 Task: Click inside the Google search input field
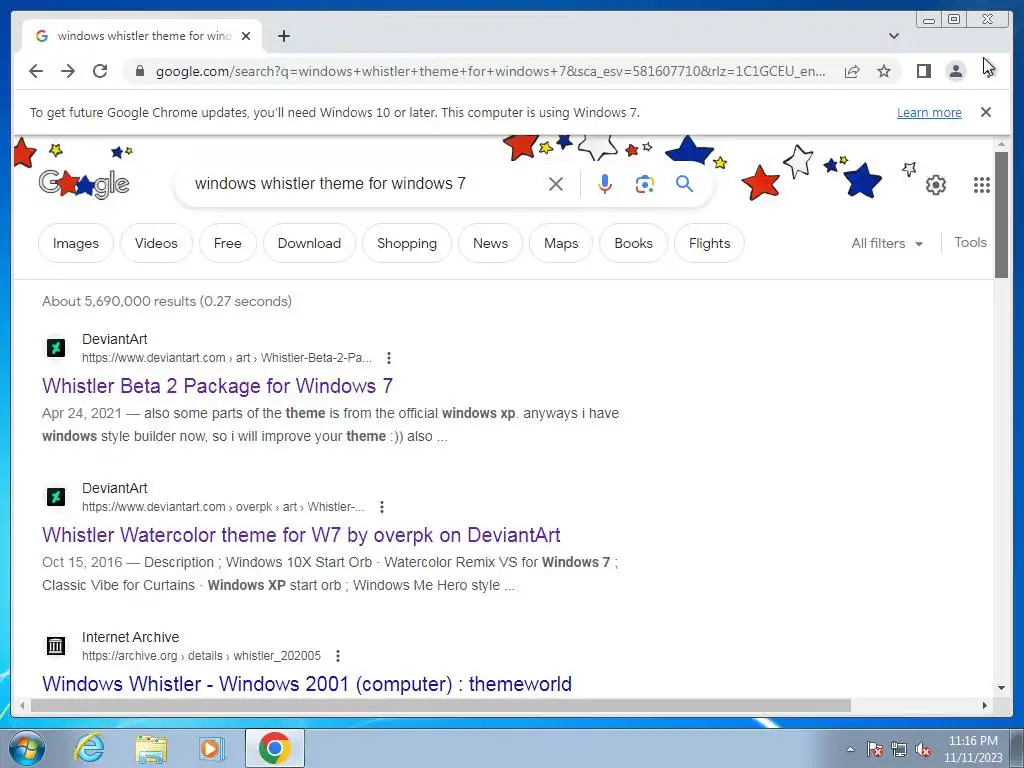click(366, 184)
